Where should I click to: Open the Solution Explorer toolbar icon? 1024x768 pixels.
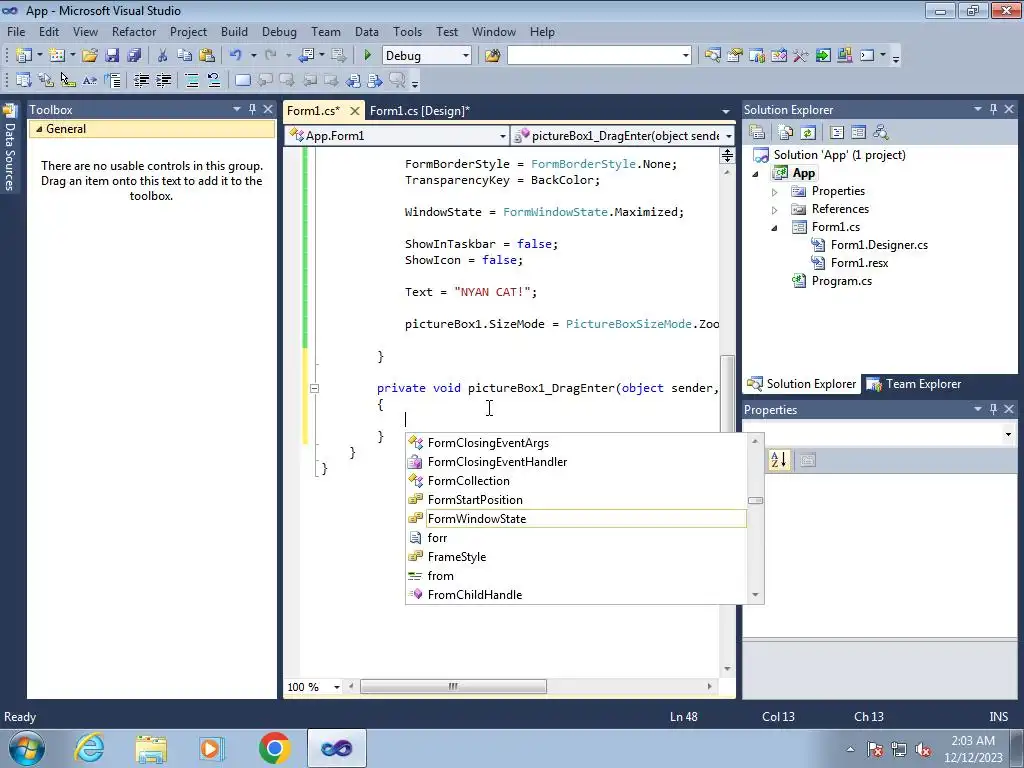[x=712, y=56]
